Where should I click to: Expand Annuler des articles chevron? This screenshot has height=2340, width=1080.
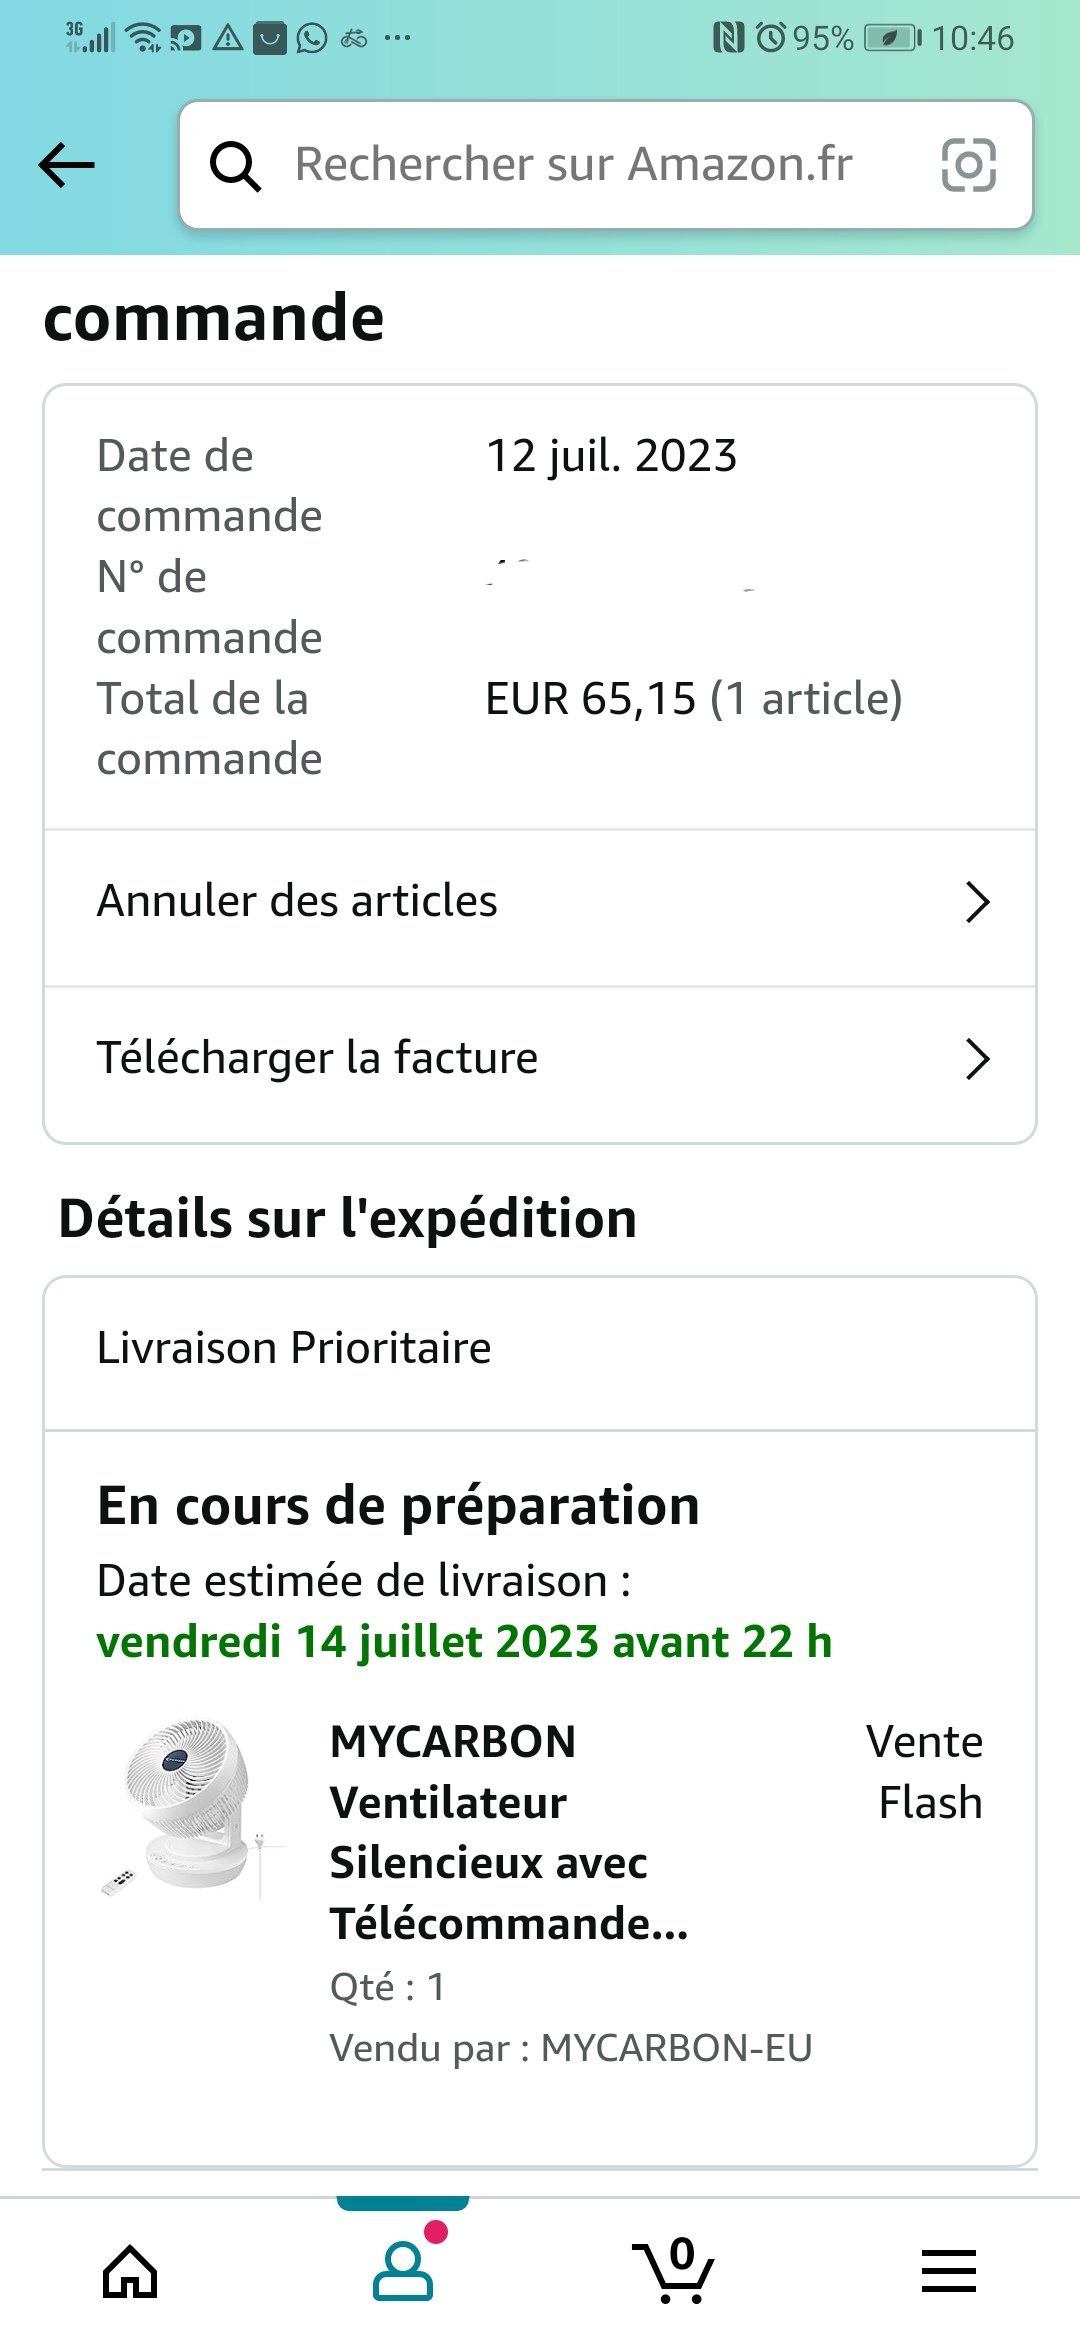pos(977,902)
